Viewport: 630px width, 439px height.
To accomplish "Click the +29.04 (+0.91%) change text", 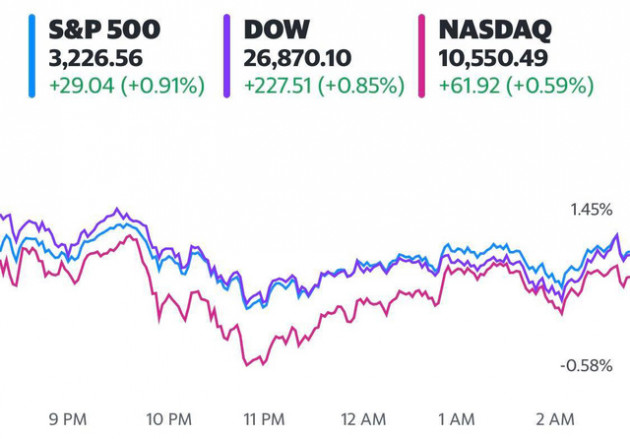I will pos(127,86).
